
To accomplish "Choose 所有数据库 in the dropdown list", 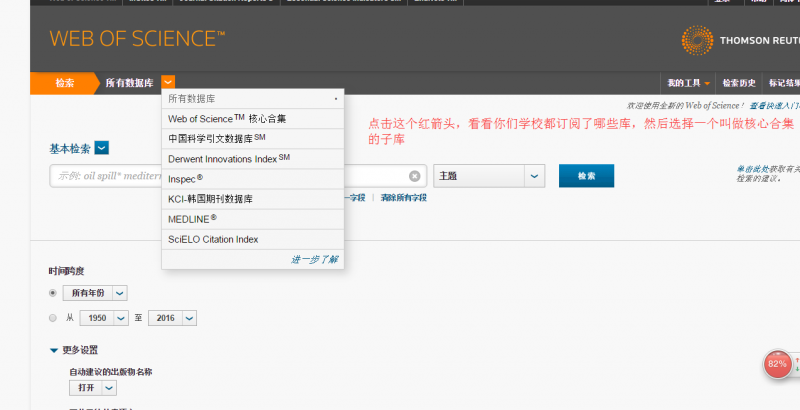I will [x=253, y=99].
